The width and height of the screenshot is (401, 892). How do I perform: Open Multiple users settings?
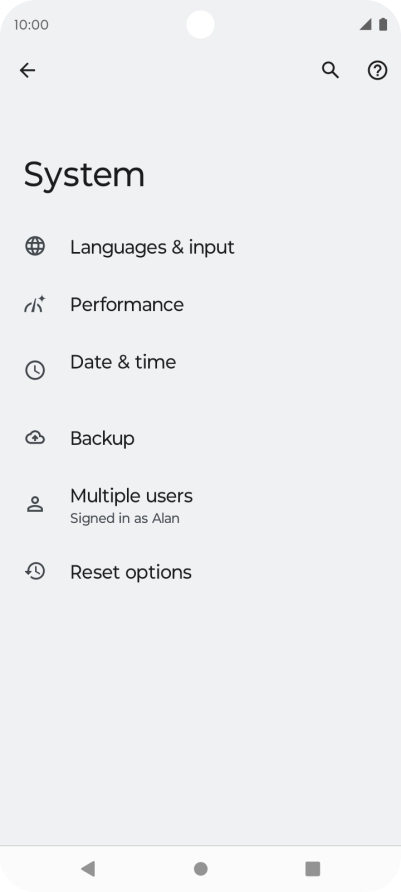tap(200, 505)
